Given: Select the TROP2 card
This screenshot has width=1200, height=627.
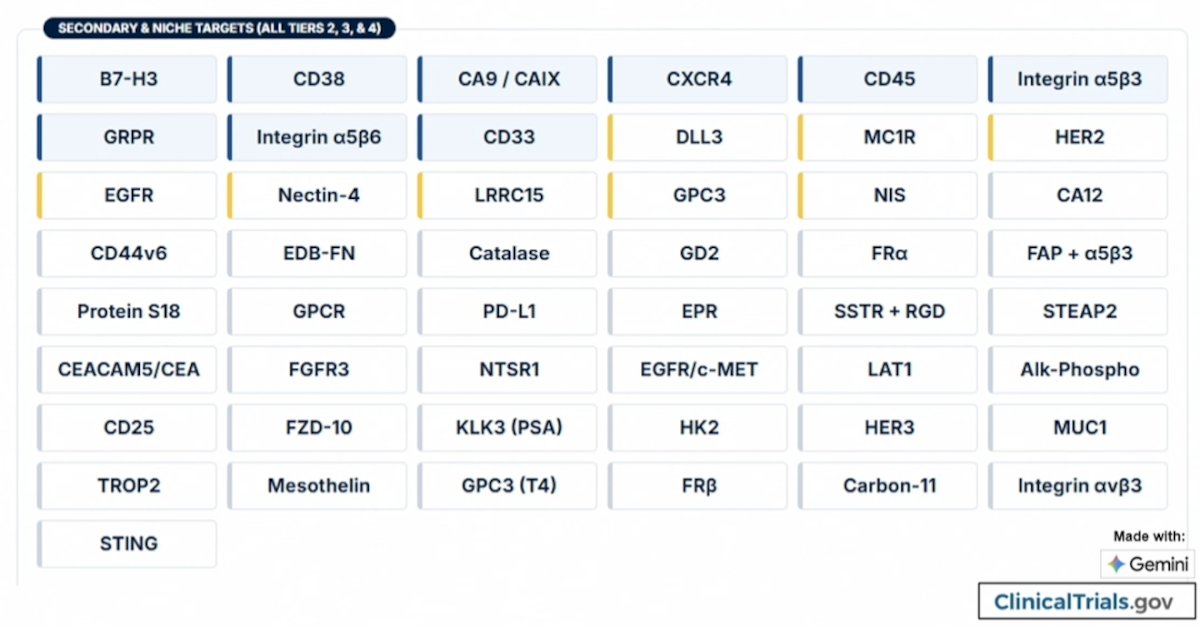Looking at the screenshot, I should pos(127,485).
